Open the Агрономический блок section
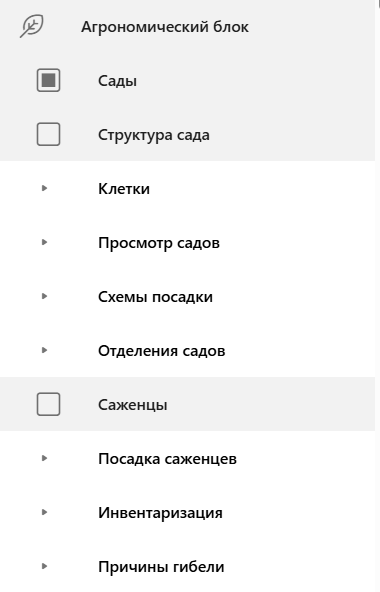The height and width of the screenshot is (592, 380). (165, 27)
